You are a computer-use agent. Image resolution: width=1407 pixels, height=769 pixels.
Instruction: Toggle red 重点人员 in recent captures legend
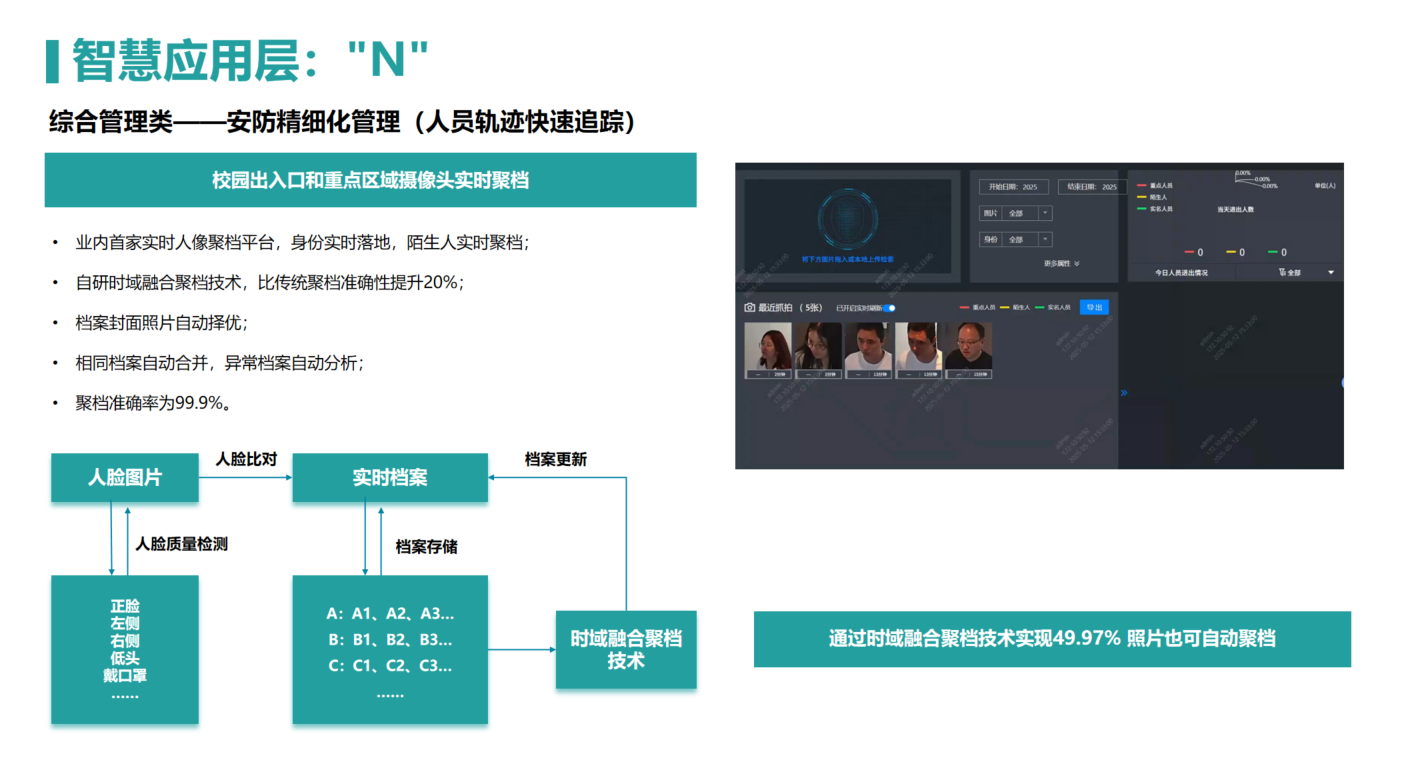(964, 308)
